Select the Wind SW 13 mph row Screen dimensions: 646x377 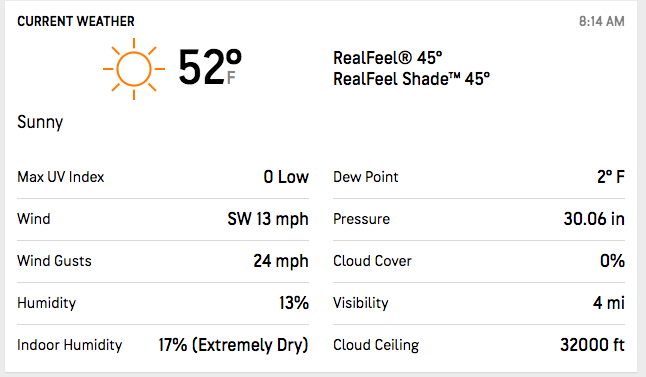(x=163, y=219)
